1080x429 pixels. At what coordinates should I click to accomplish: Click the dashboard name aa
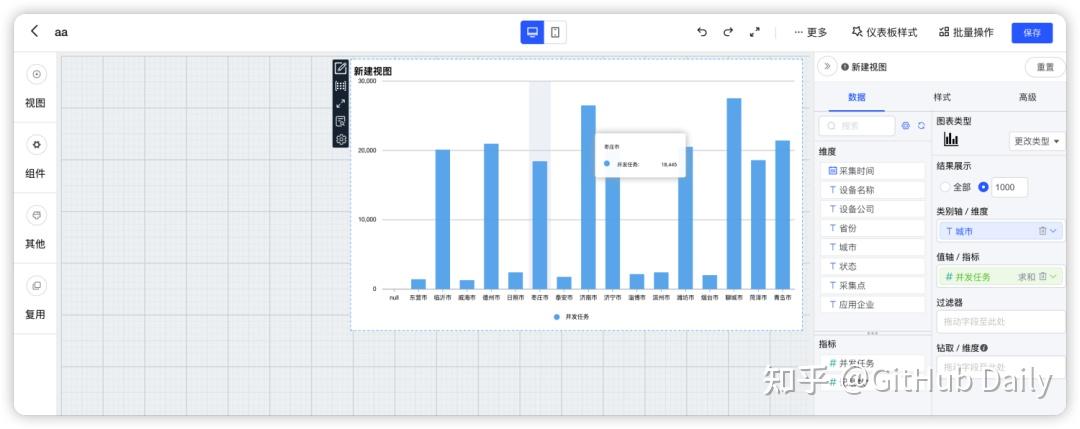(61, 32)
